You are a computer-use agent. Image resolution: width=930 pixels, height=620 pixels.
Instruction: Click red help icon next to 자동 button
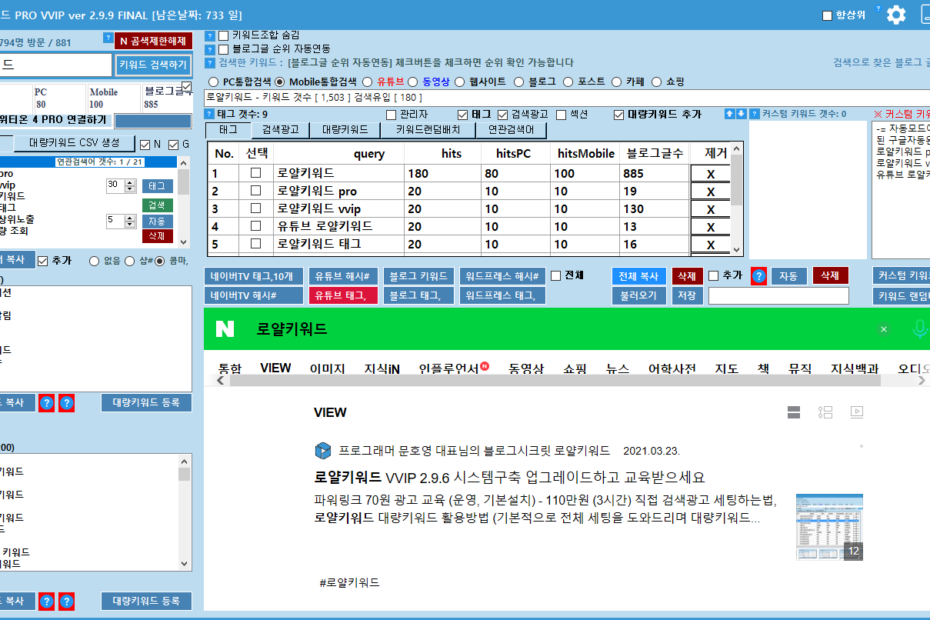pos(759,276)
